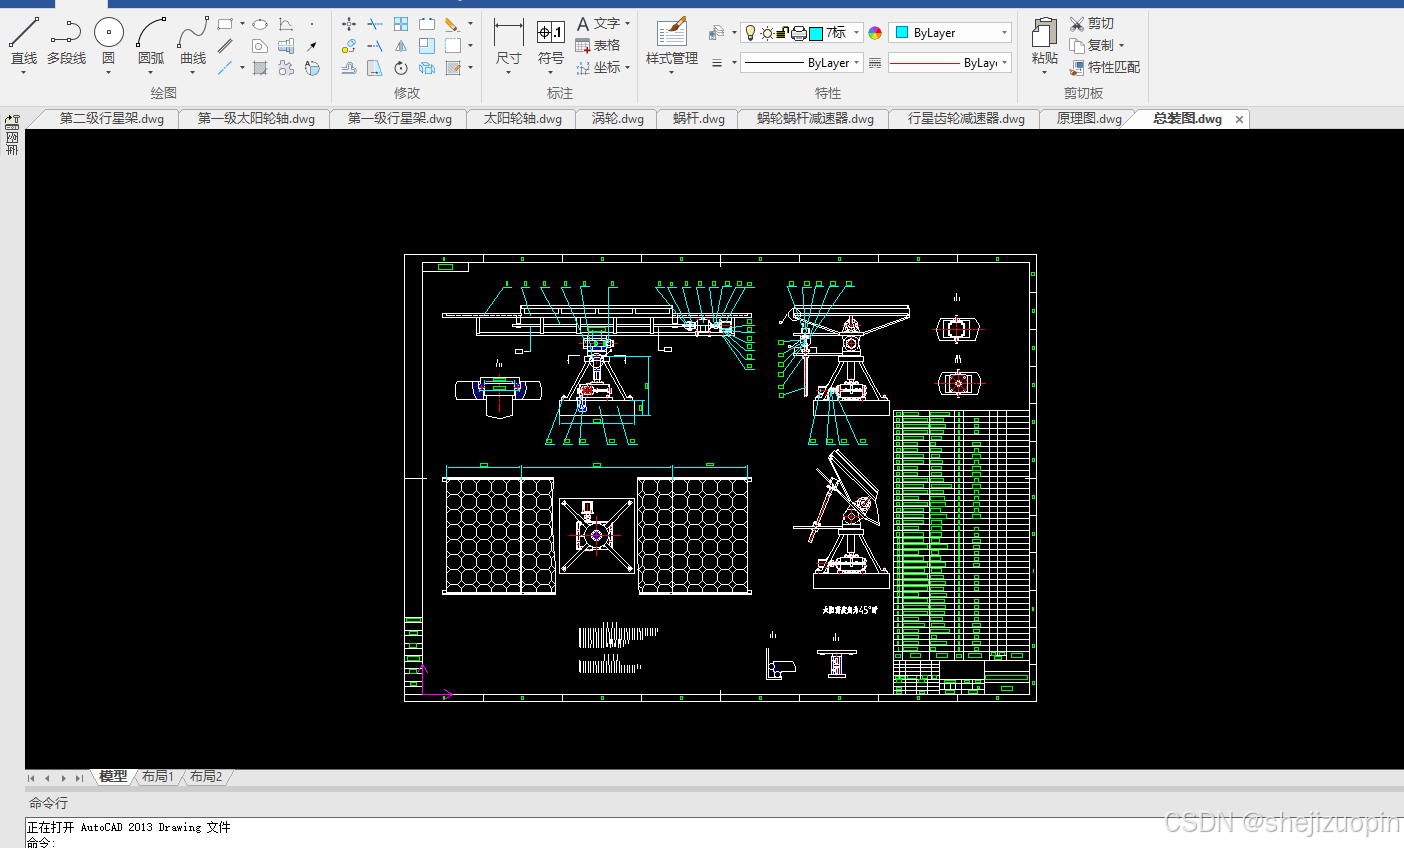Open the color ByLayer dropdown

[x=950, y=33]
